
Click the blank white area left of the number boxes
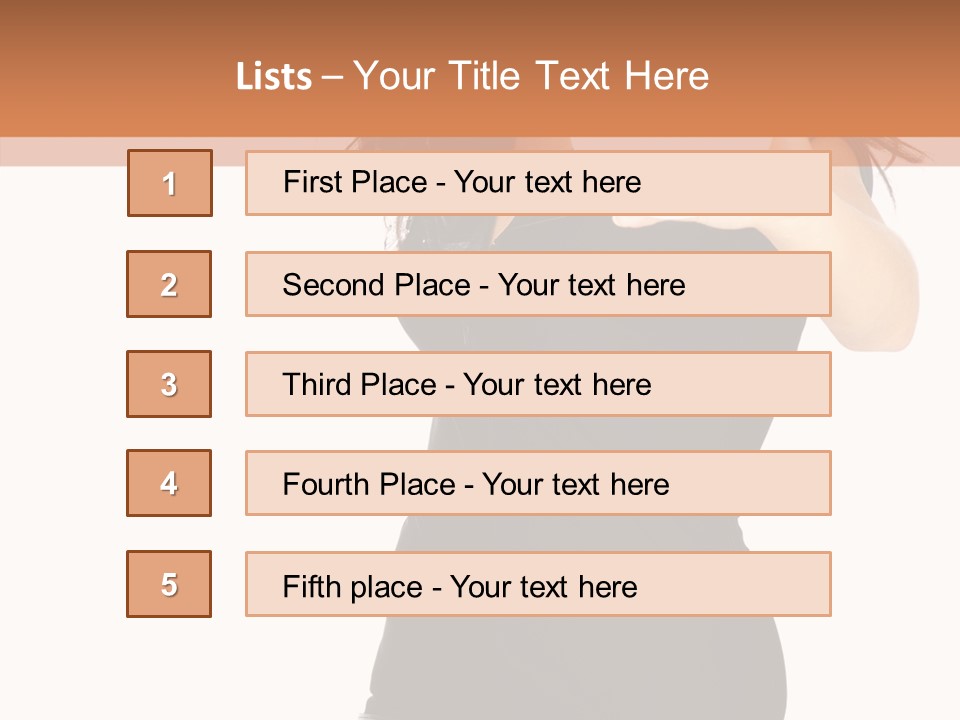pyautogui.click(x=60, y=400)
